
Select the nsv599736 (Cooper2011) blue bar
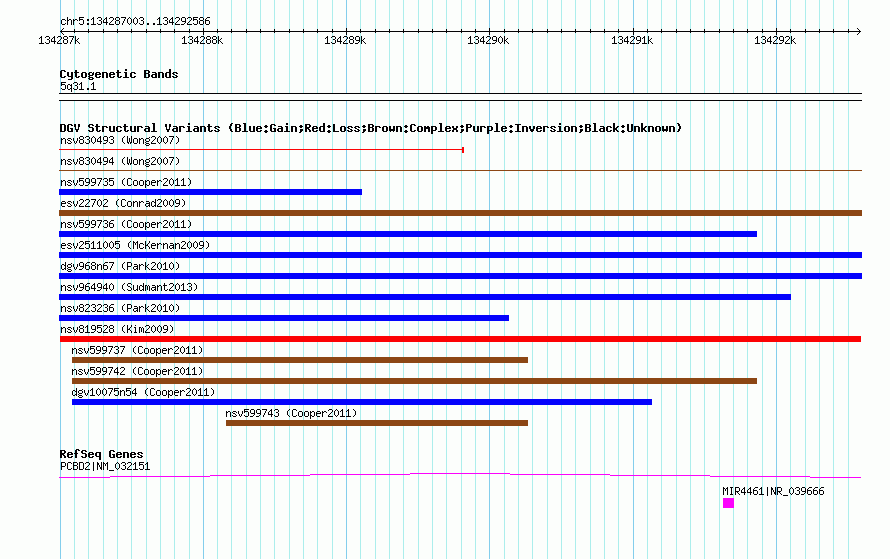(x=408, y=234)
